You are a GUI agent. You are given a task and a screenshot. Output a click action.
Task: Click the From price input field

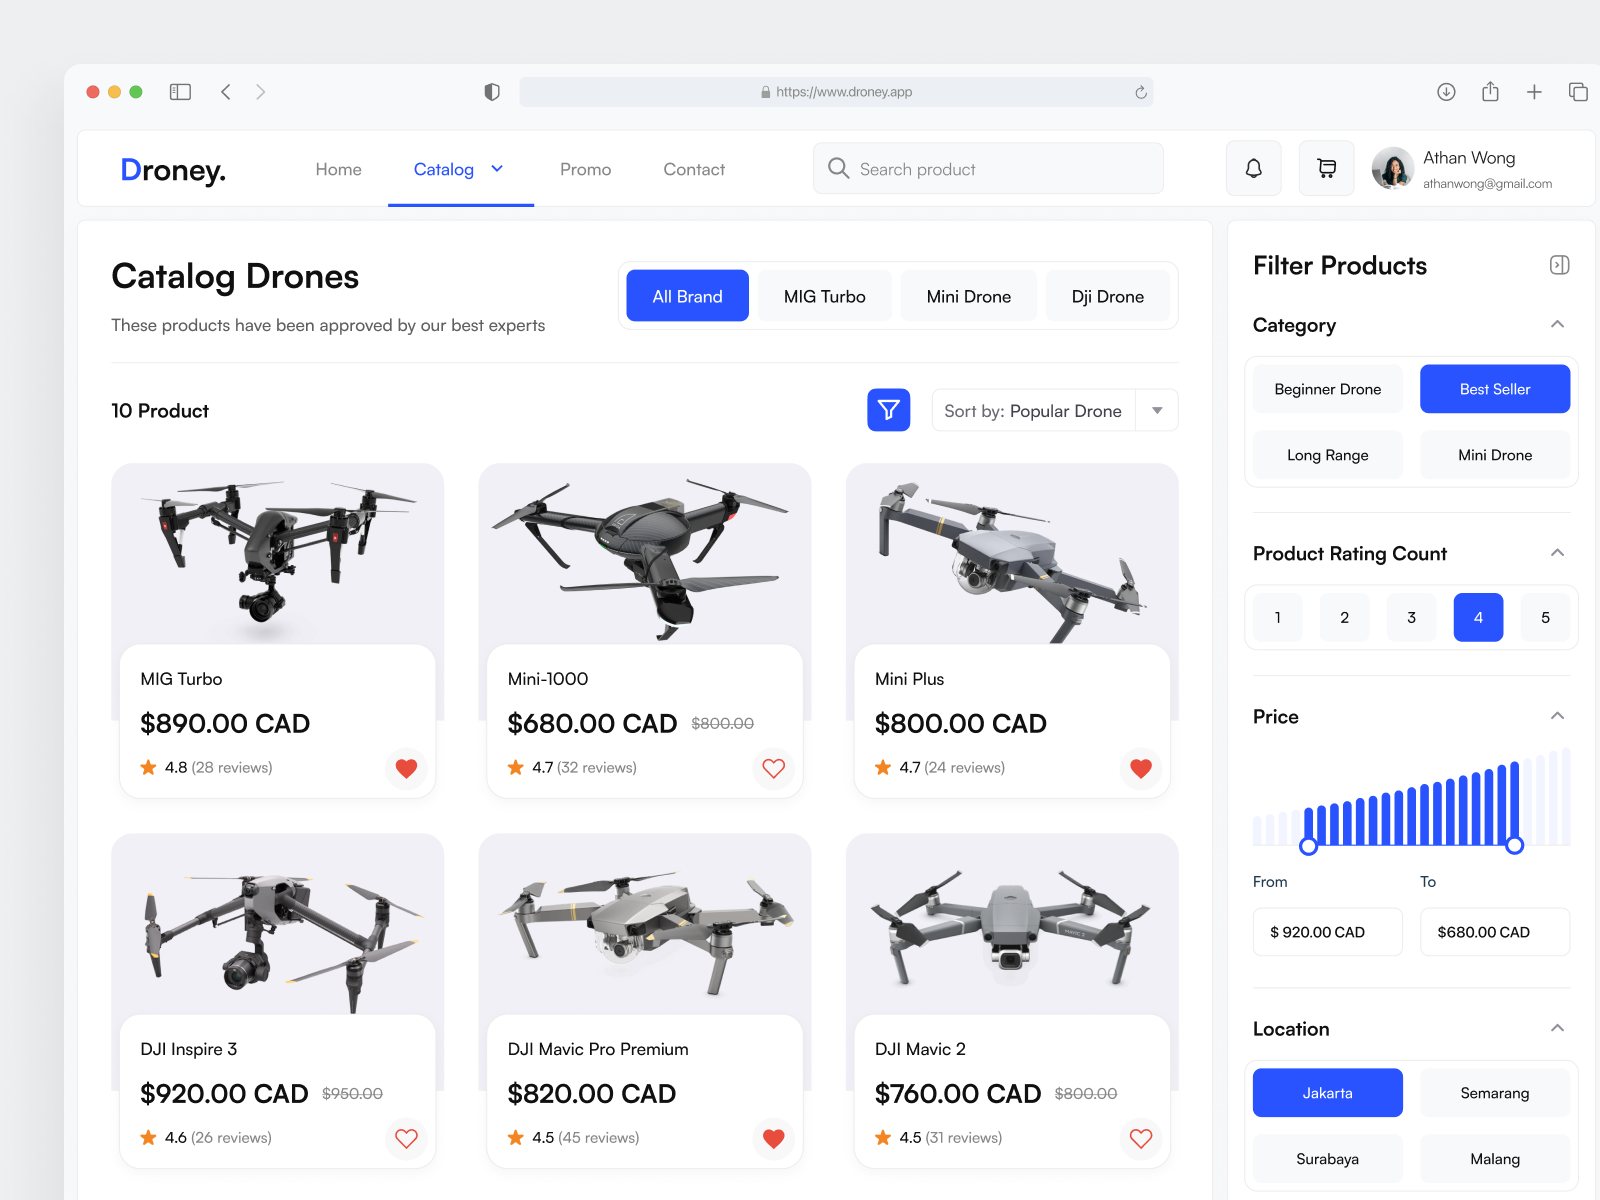[x=1327, y=931]
